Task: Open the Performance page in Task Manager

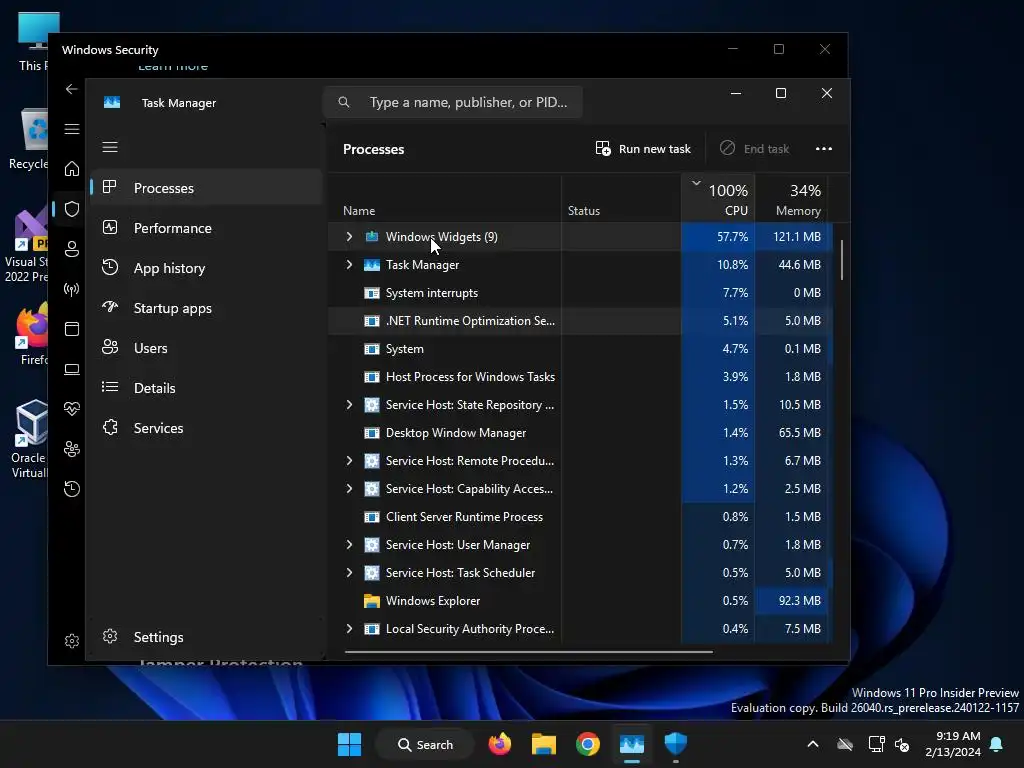Action: 206,228
